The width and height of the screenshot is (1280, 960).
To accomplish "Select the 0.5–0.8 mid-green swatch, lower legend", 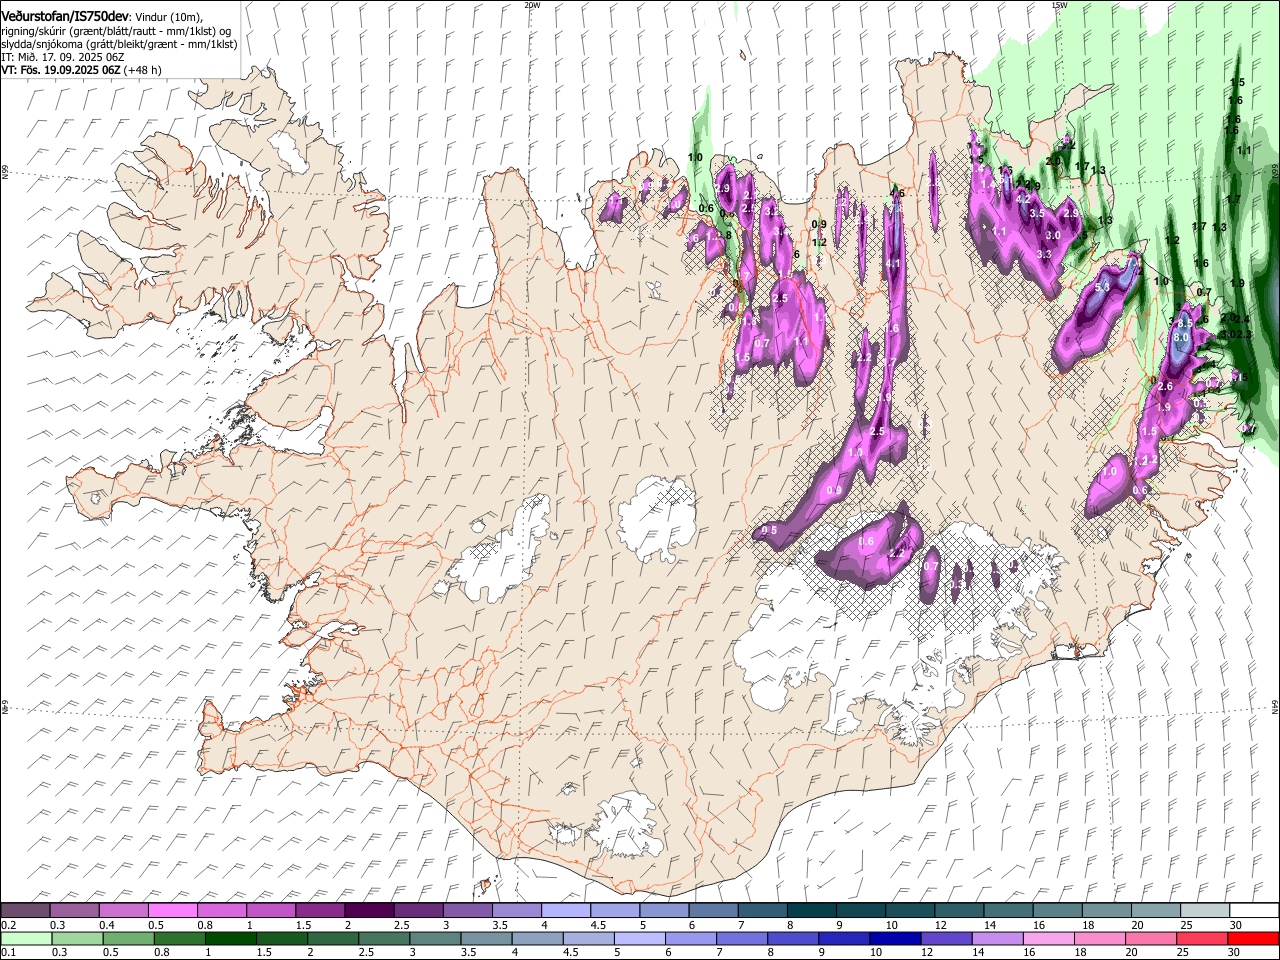I will tap(128, 938).
